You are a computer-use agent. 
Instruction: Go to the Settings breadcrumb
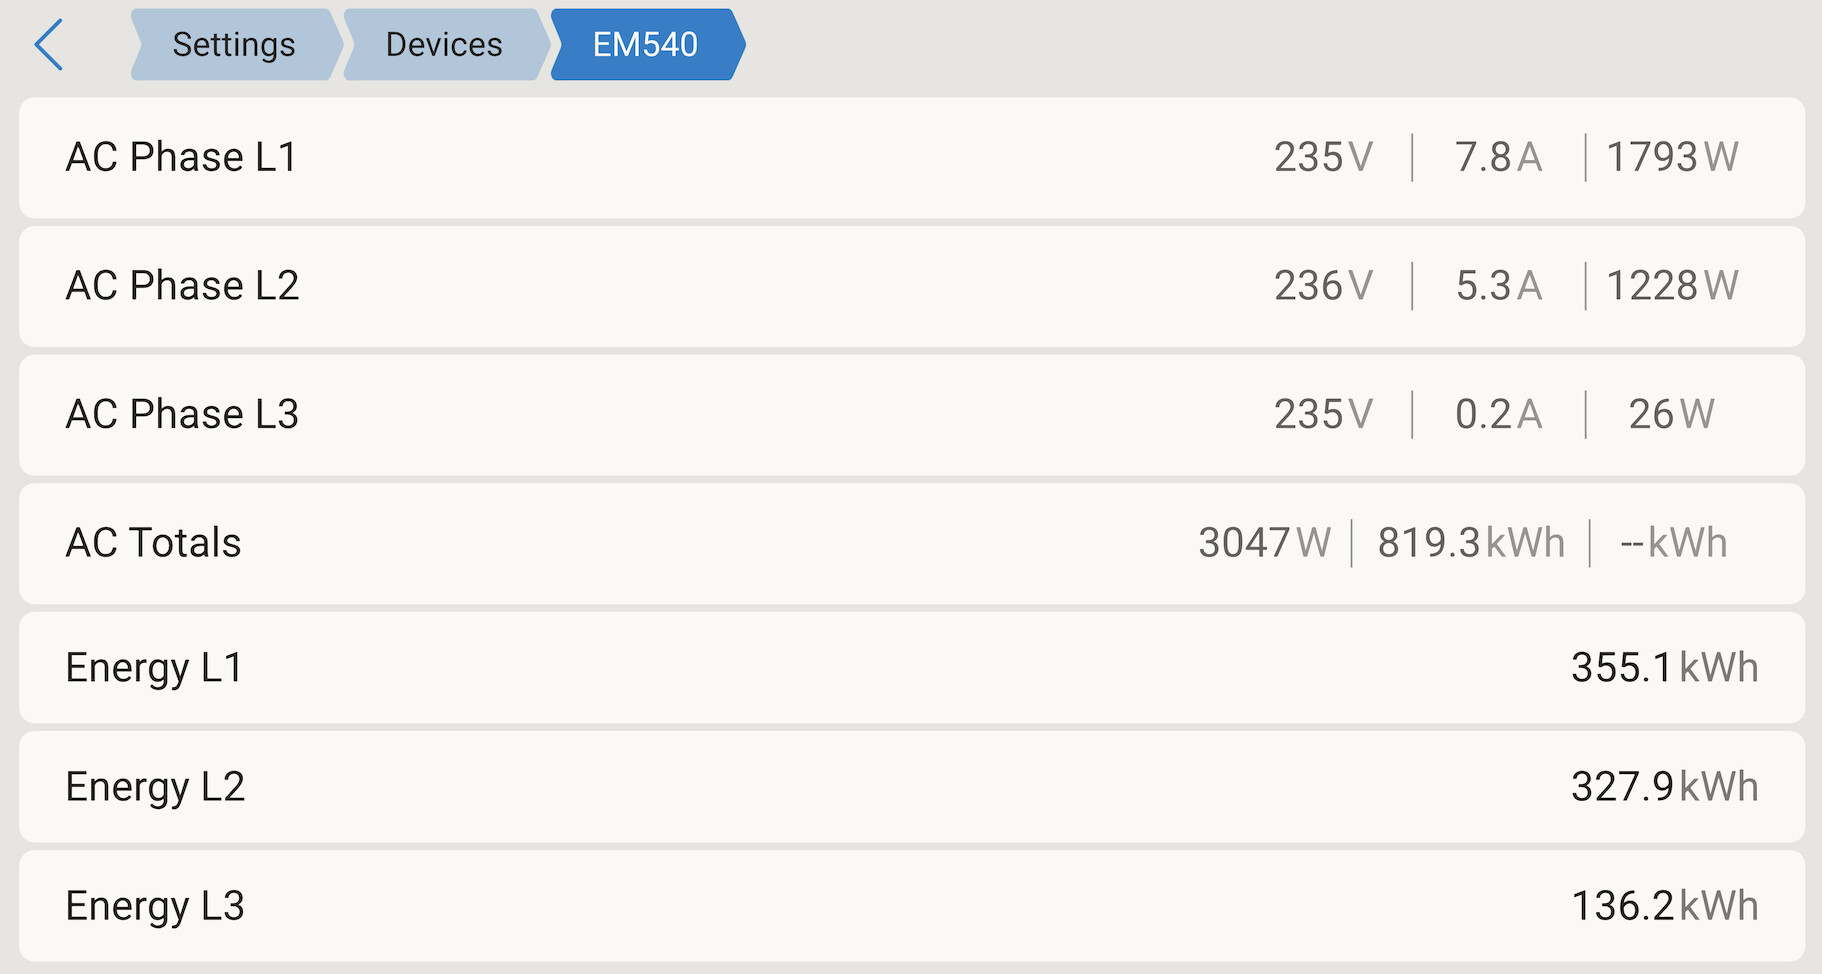coord(234,45)
